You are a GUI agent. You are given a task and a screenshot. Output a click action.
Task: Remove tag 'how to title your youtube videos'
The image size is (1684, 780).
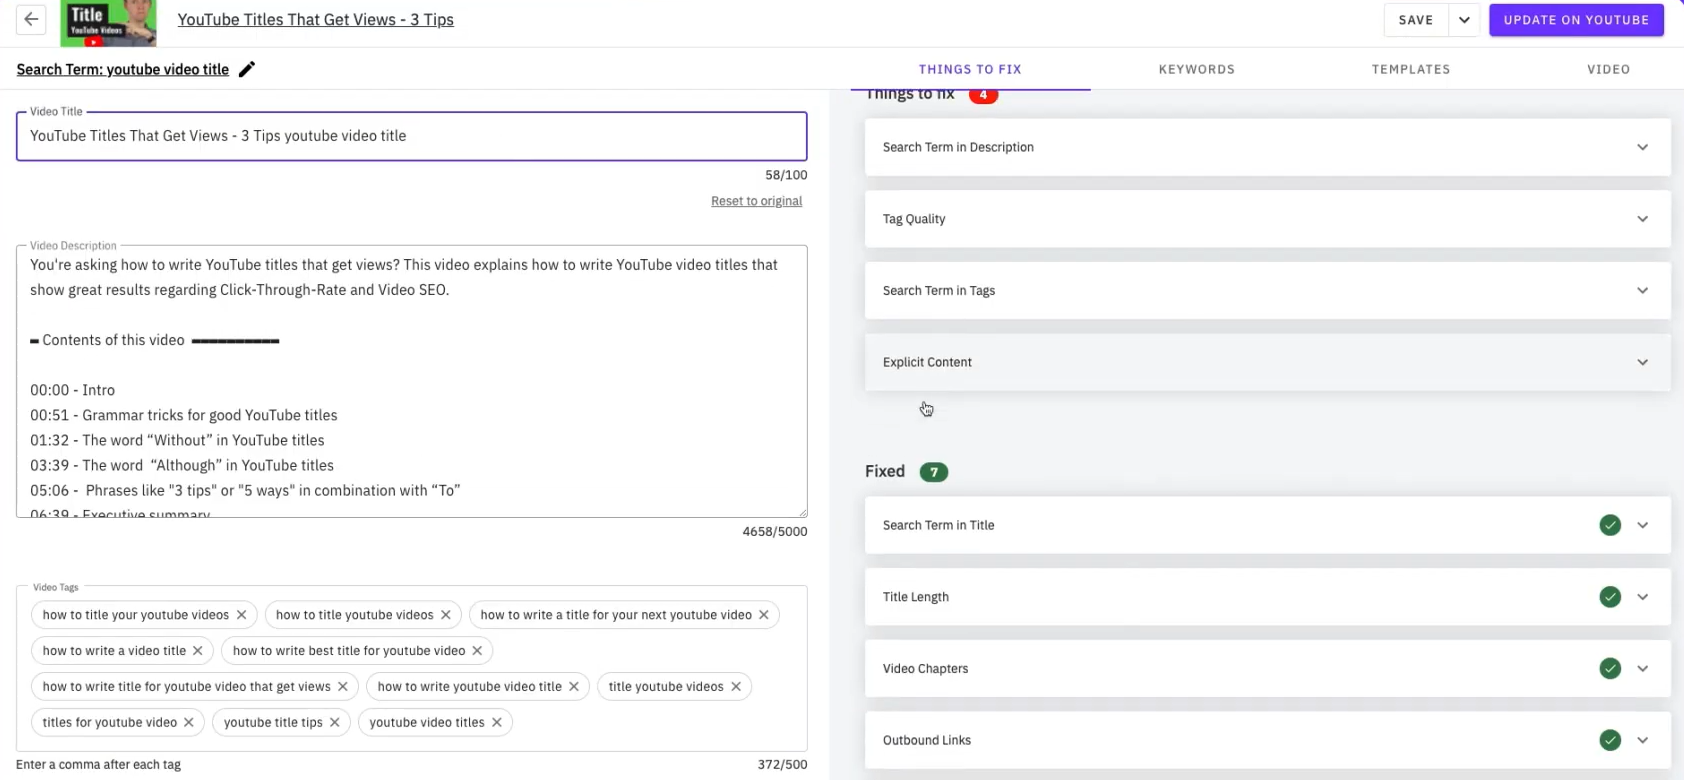pyautogui.click(x=241, y=615)
